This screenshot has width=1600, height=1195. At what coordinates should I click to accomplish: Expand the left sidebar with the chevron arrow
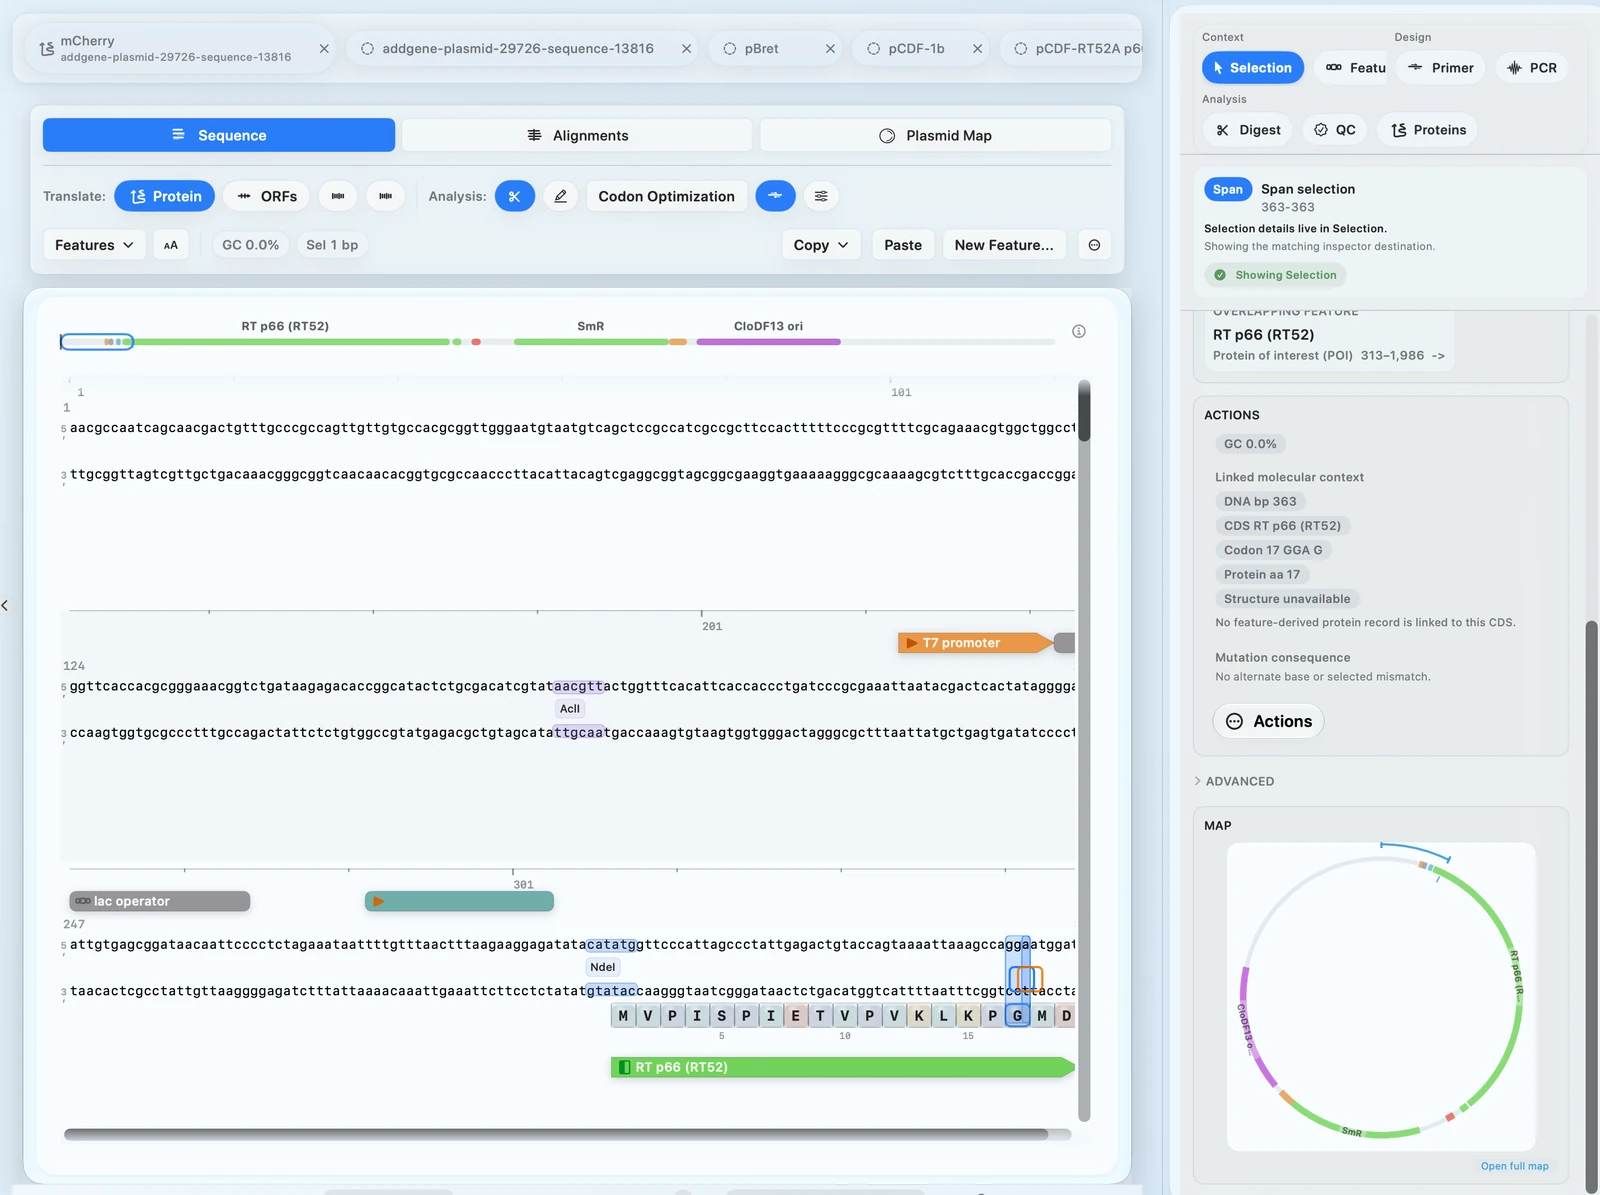point(5,605)
